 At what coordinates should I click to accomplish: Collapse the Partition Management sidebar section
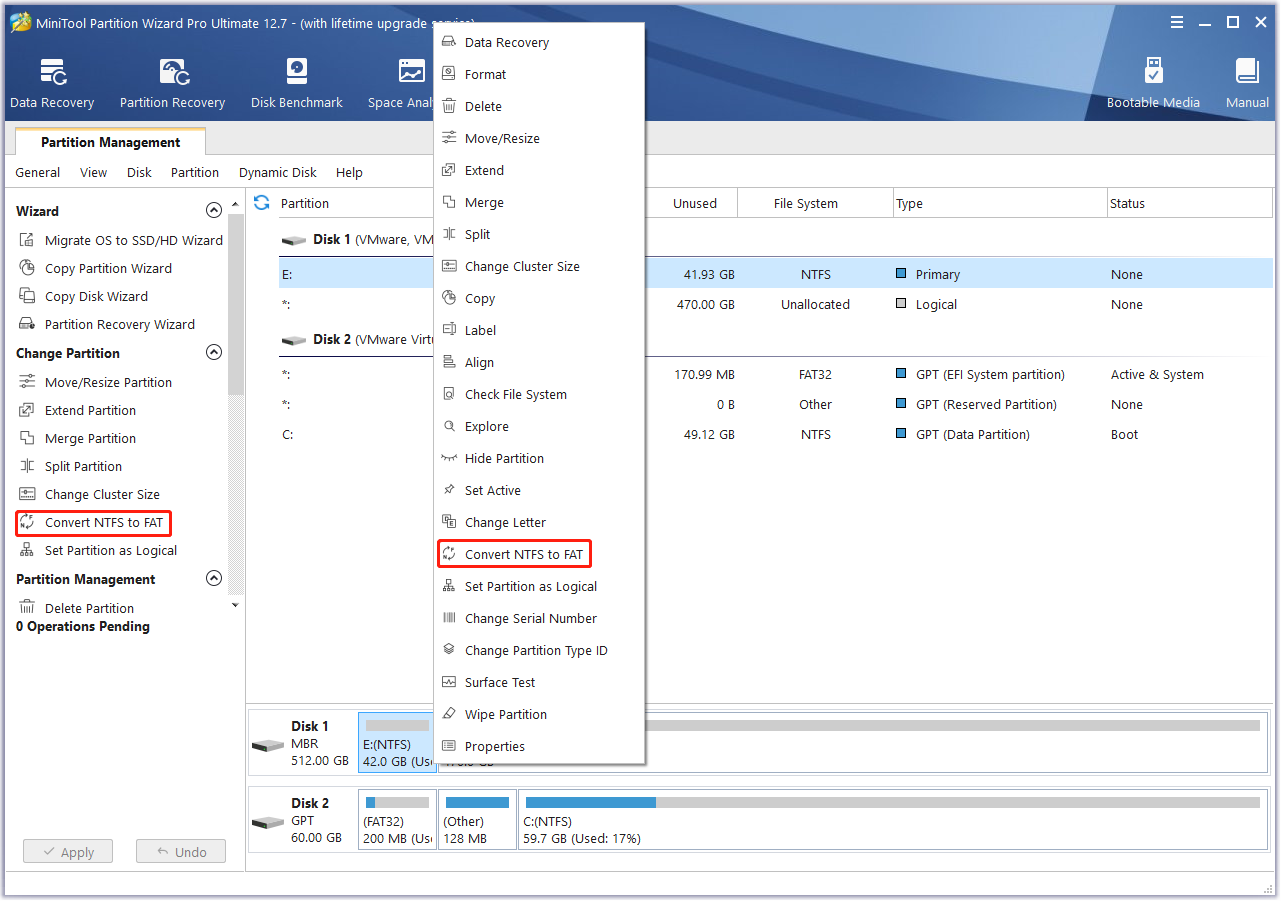point(213,579)
